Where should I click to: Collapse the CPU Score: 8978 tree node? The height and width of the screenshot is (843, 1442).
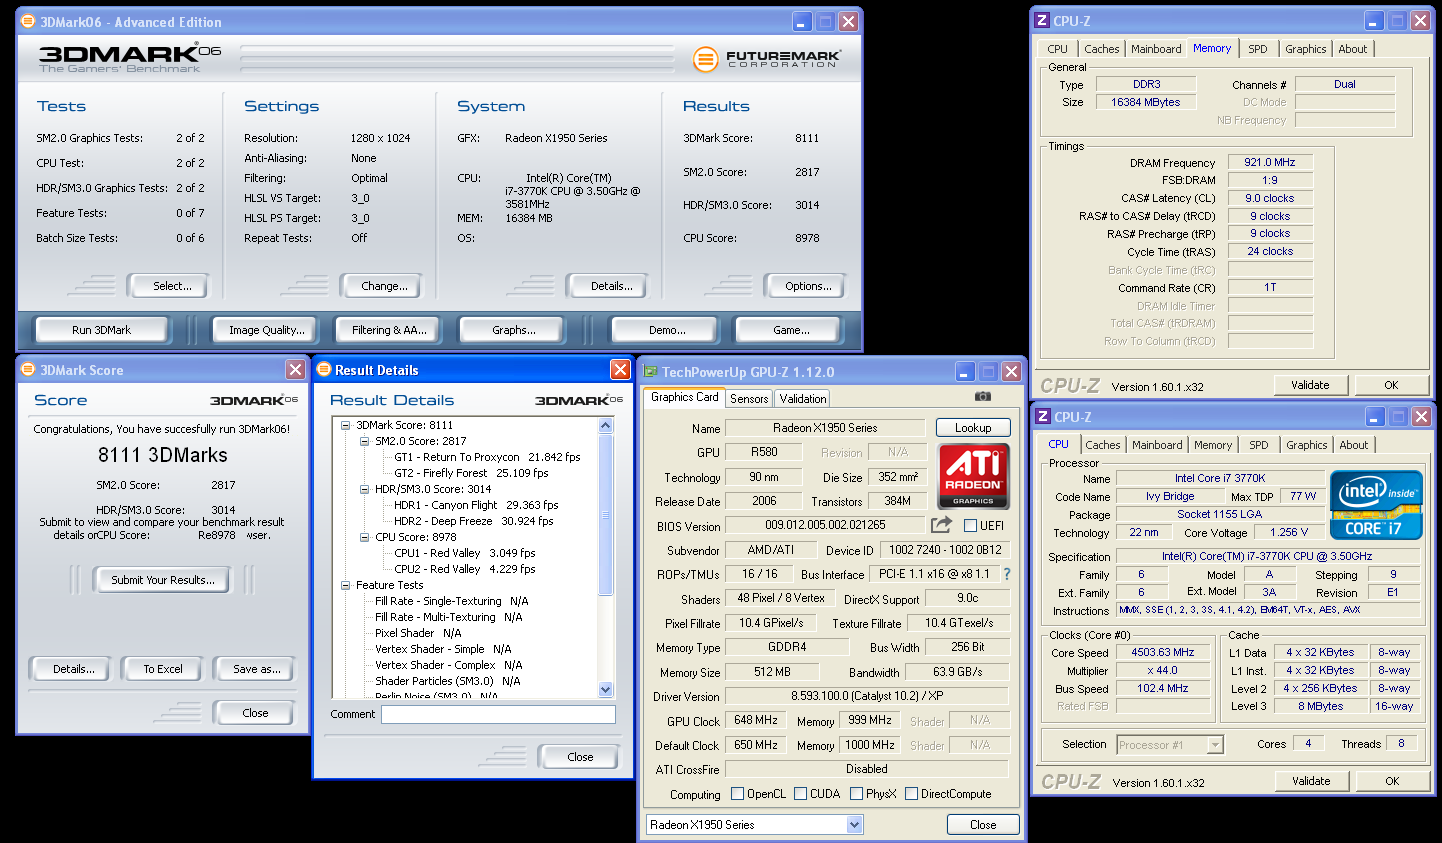(x=365, y=537)
